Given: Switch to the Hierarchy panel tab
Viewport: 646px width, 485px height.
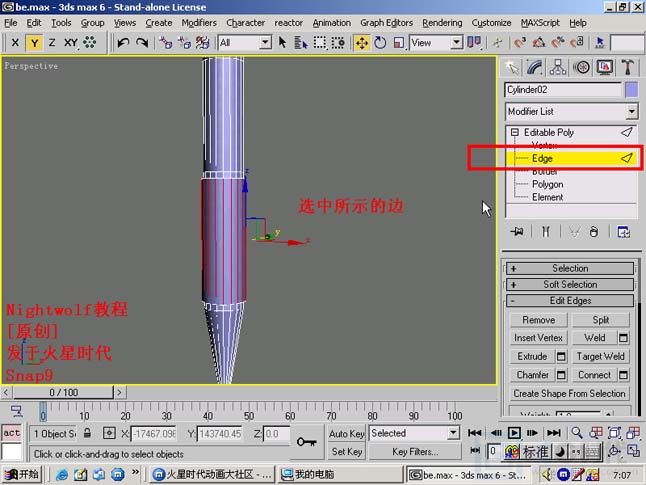Looking at the screenshot, I should coord(557,68).
